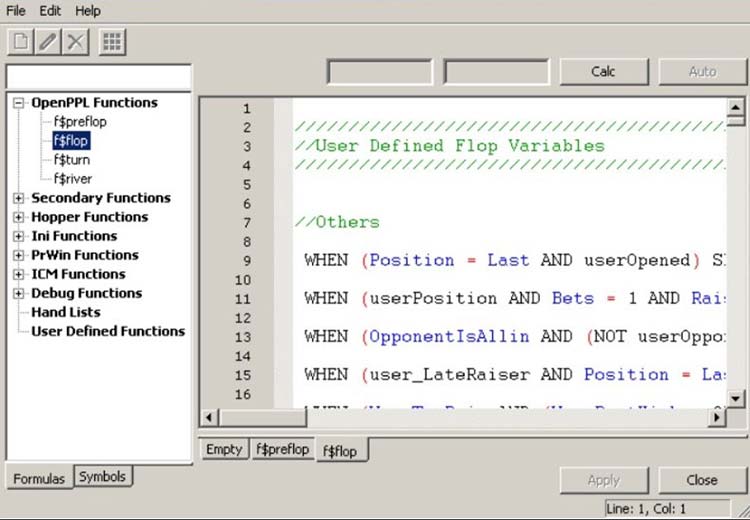Click the Close button
Viewport: 750px width, 520px height.
702,480
